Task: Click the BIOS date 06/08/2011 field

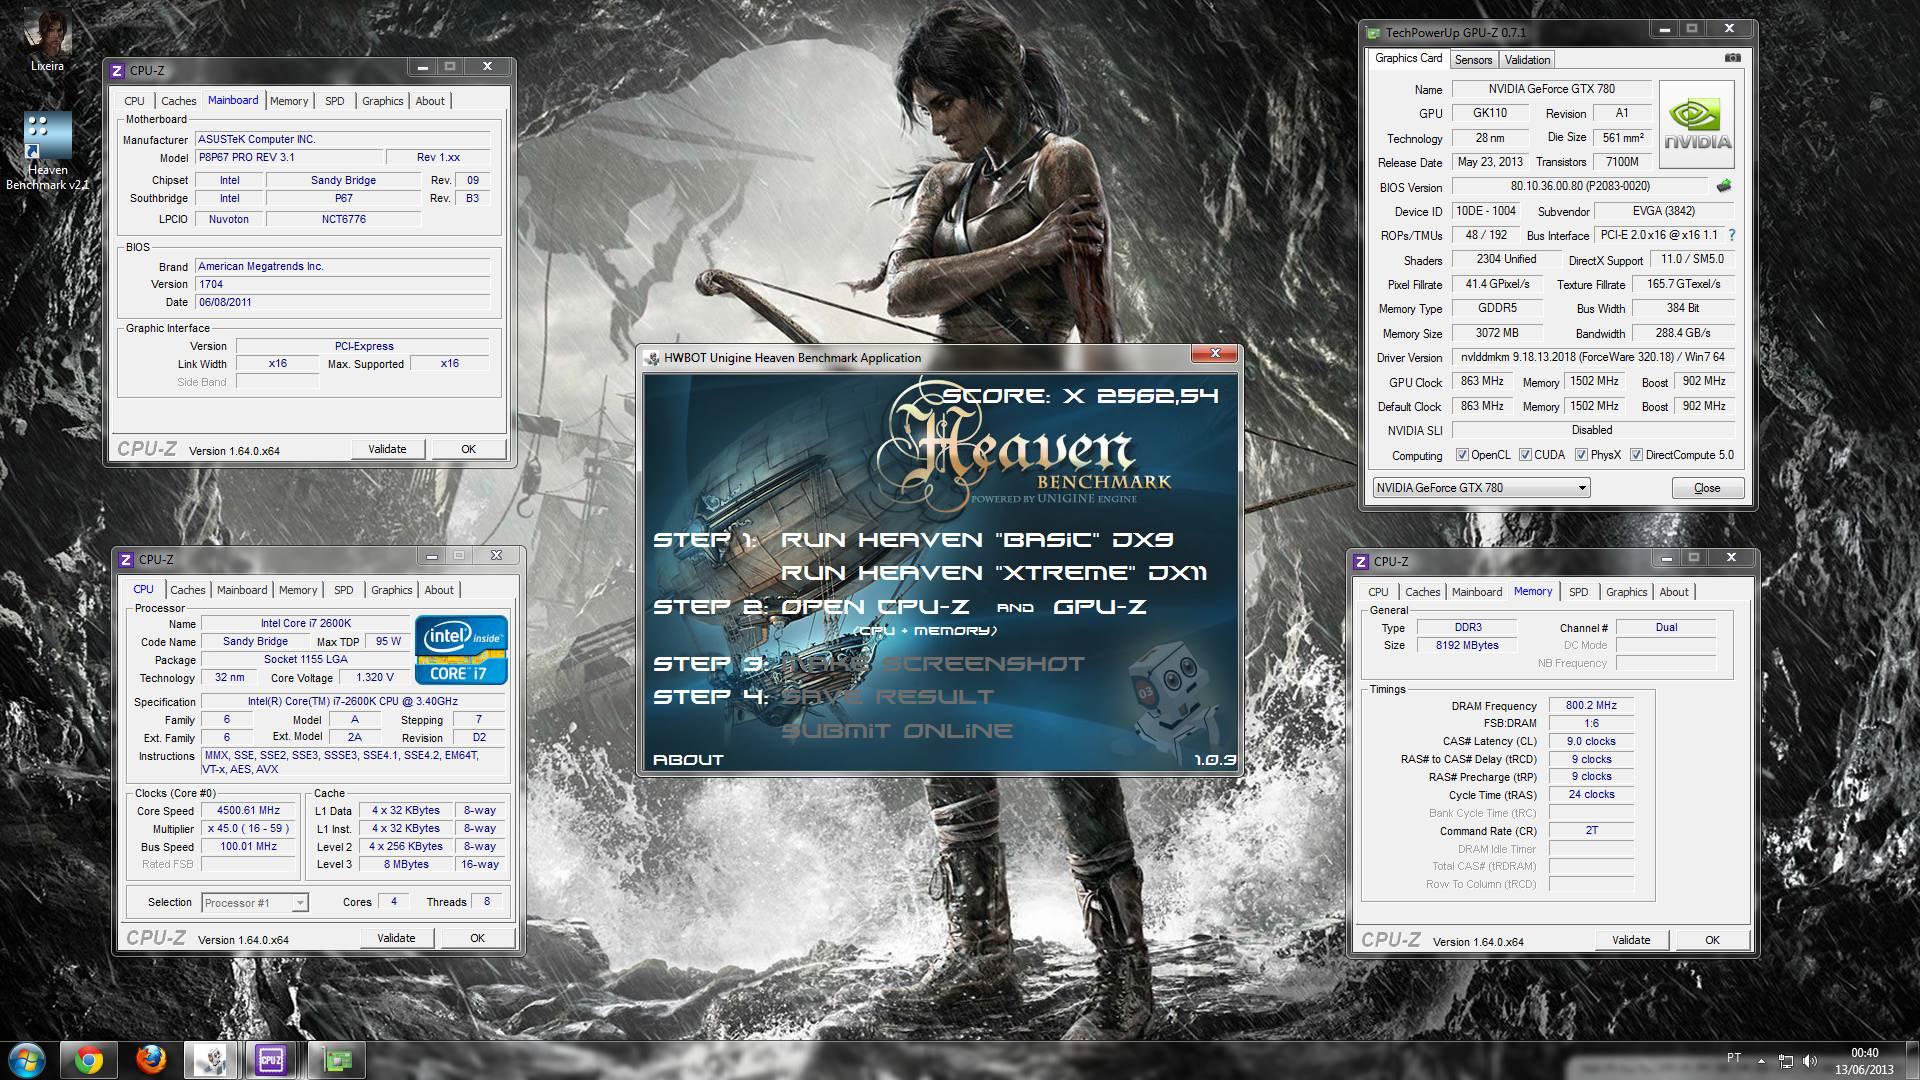Action: [x=343, y=302]
